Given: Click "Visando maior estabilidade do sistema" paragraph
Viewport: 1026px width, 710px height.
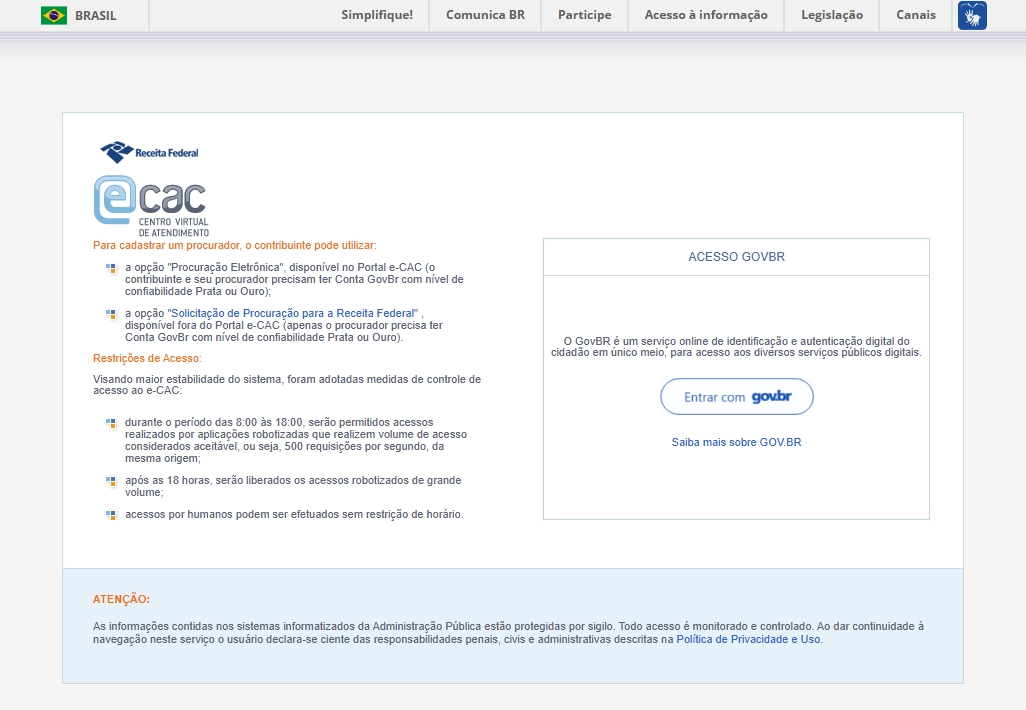Looking at the screenshot, I should (287, 385).
